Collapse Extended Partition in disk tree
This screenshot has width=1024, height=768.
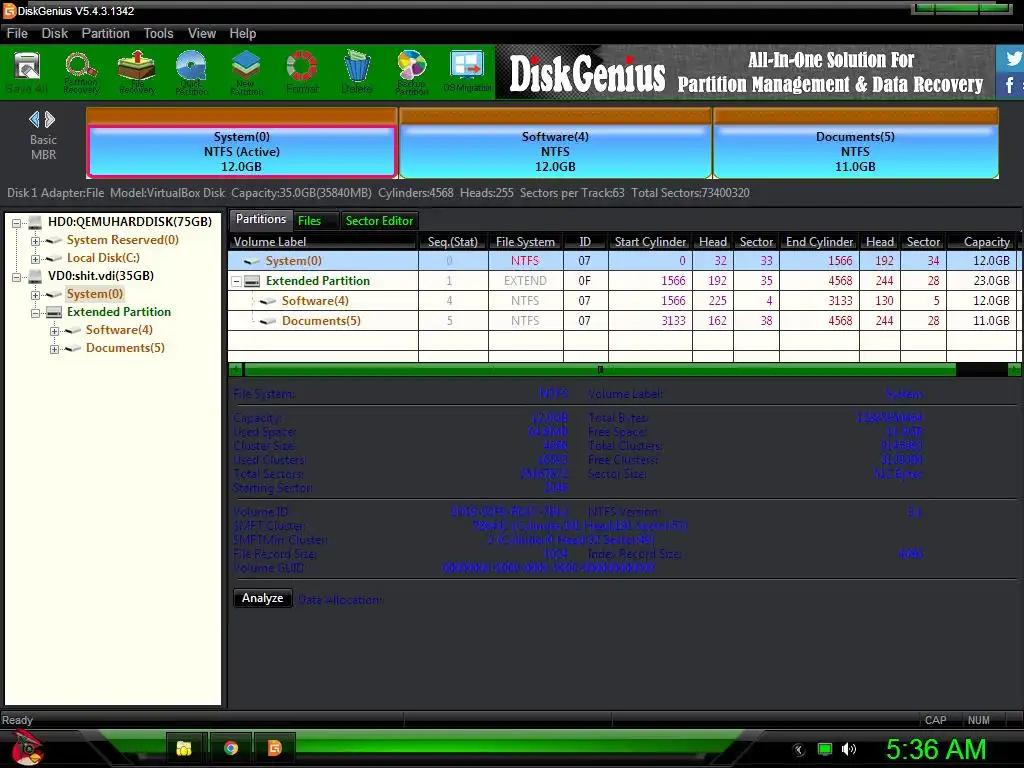pyautogui.click(x=35, y=313)
